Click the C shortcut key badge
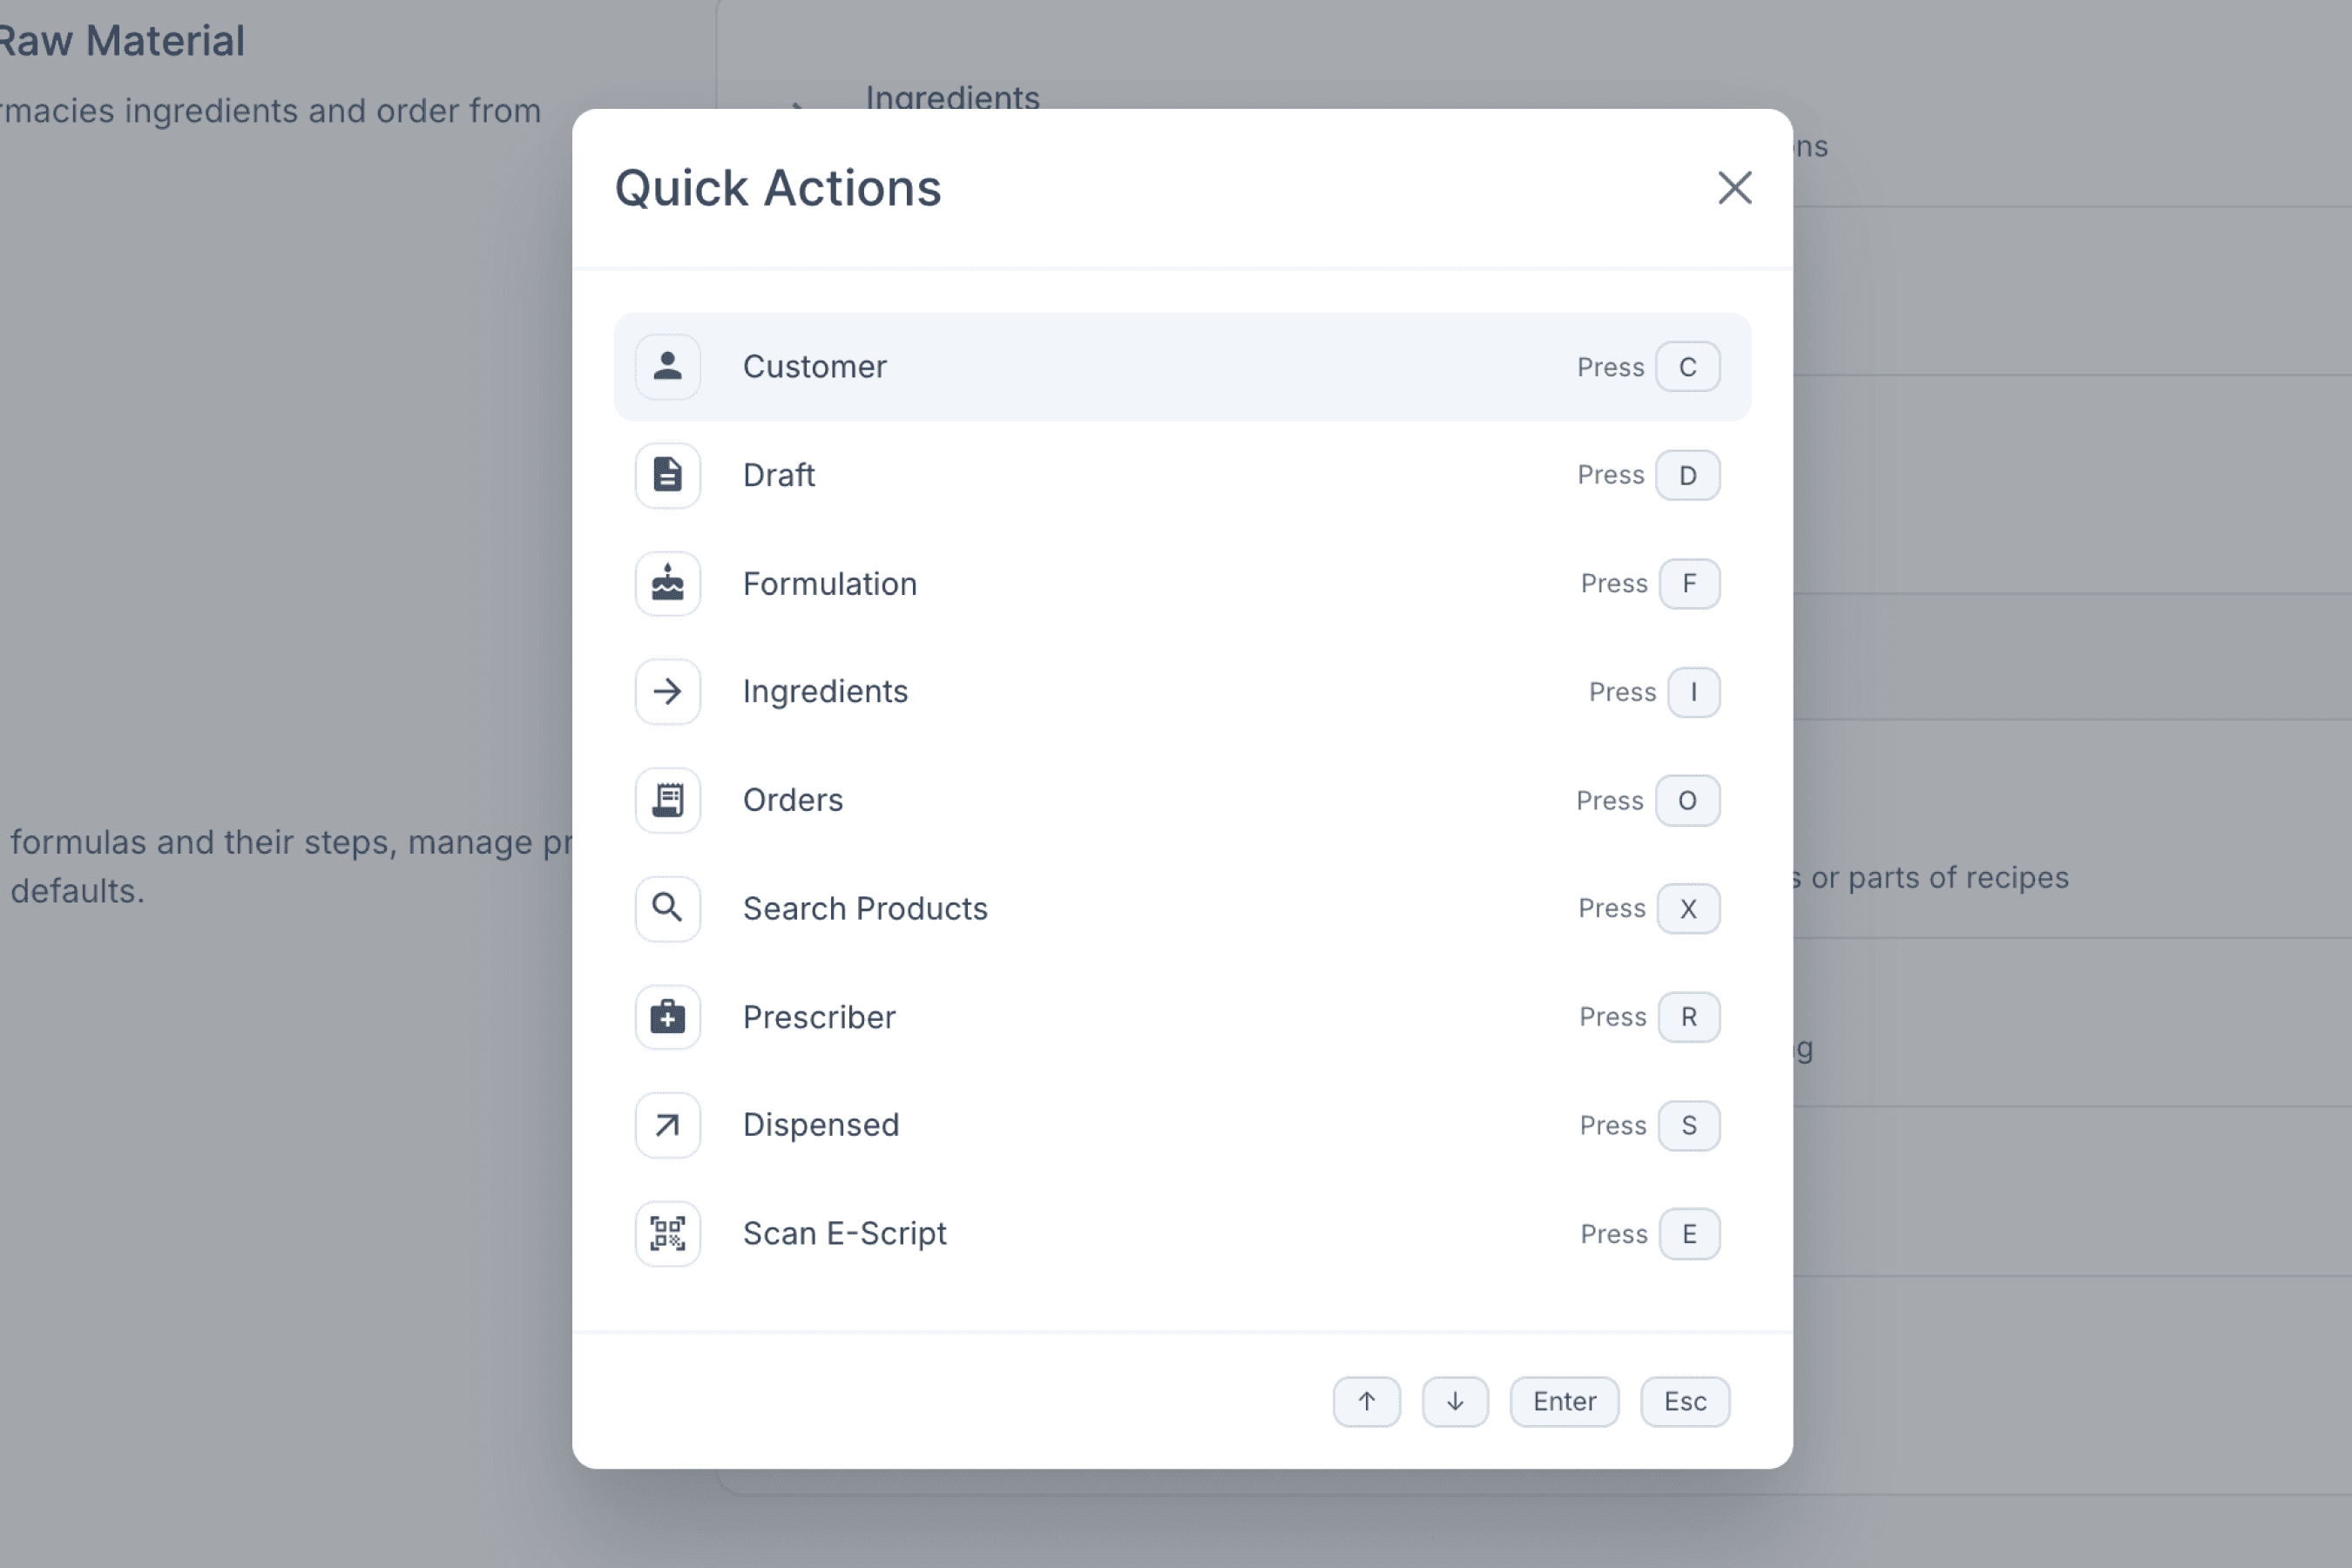The width and height of the screenshot is (2352, 1568). point(1688,367)
